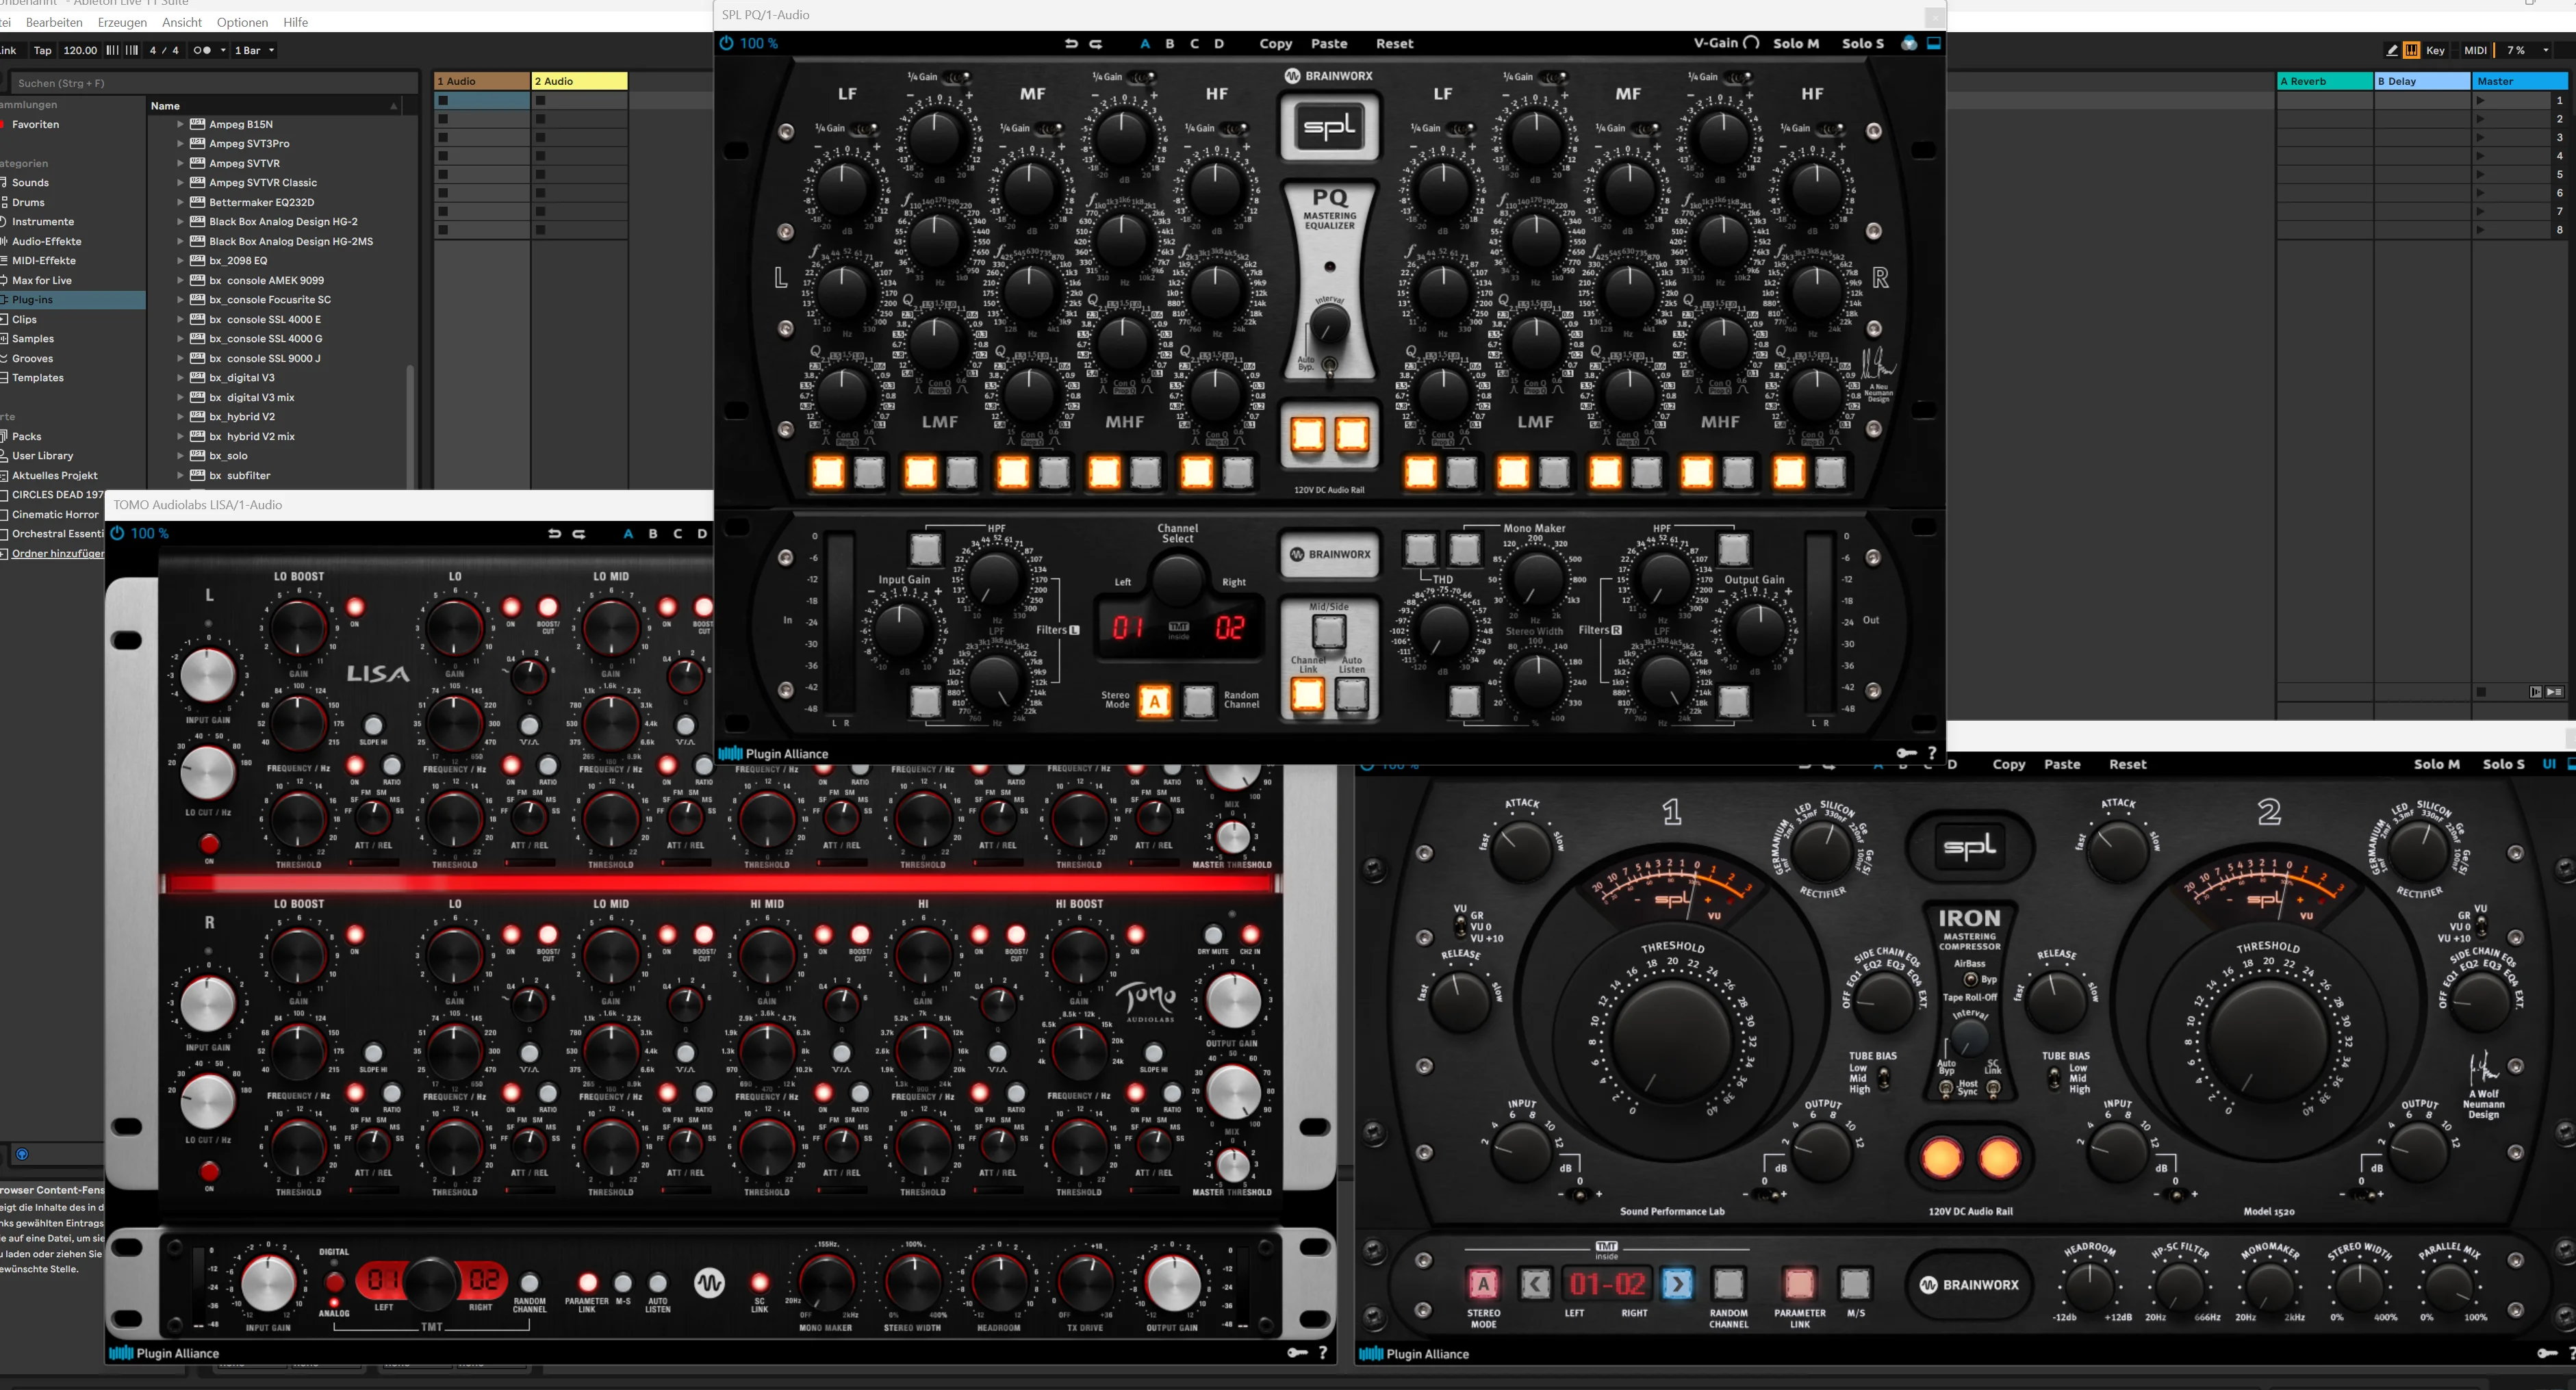Expand bx_subfilter browser entry
The height and width of the screenshot is (1390, 2576).
pos(180,475)
